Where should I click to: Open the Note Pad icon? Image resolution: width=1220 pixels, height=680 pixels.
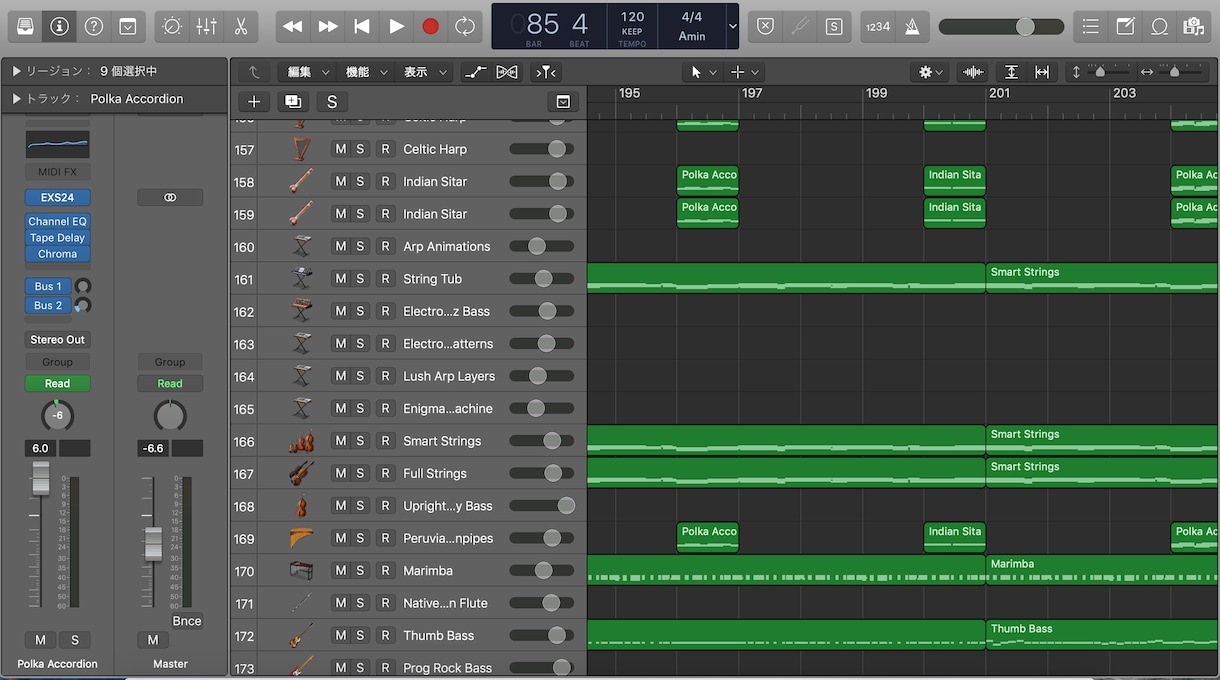[1125, 27]
